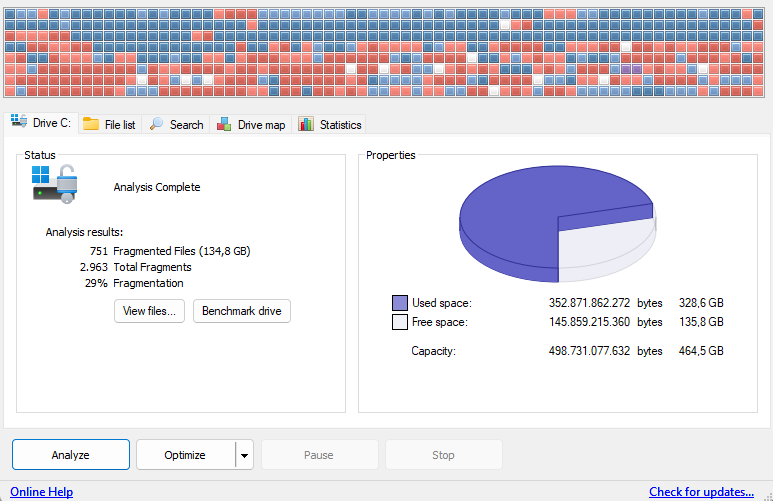Follow the Check for updates link
Screen dimensions: 773x501
tap(702, 492)
